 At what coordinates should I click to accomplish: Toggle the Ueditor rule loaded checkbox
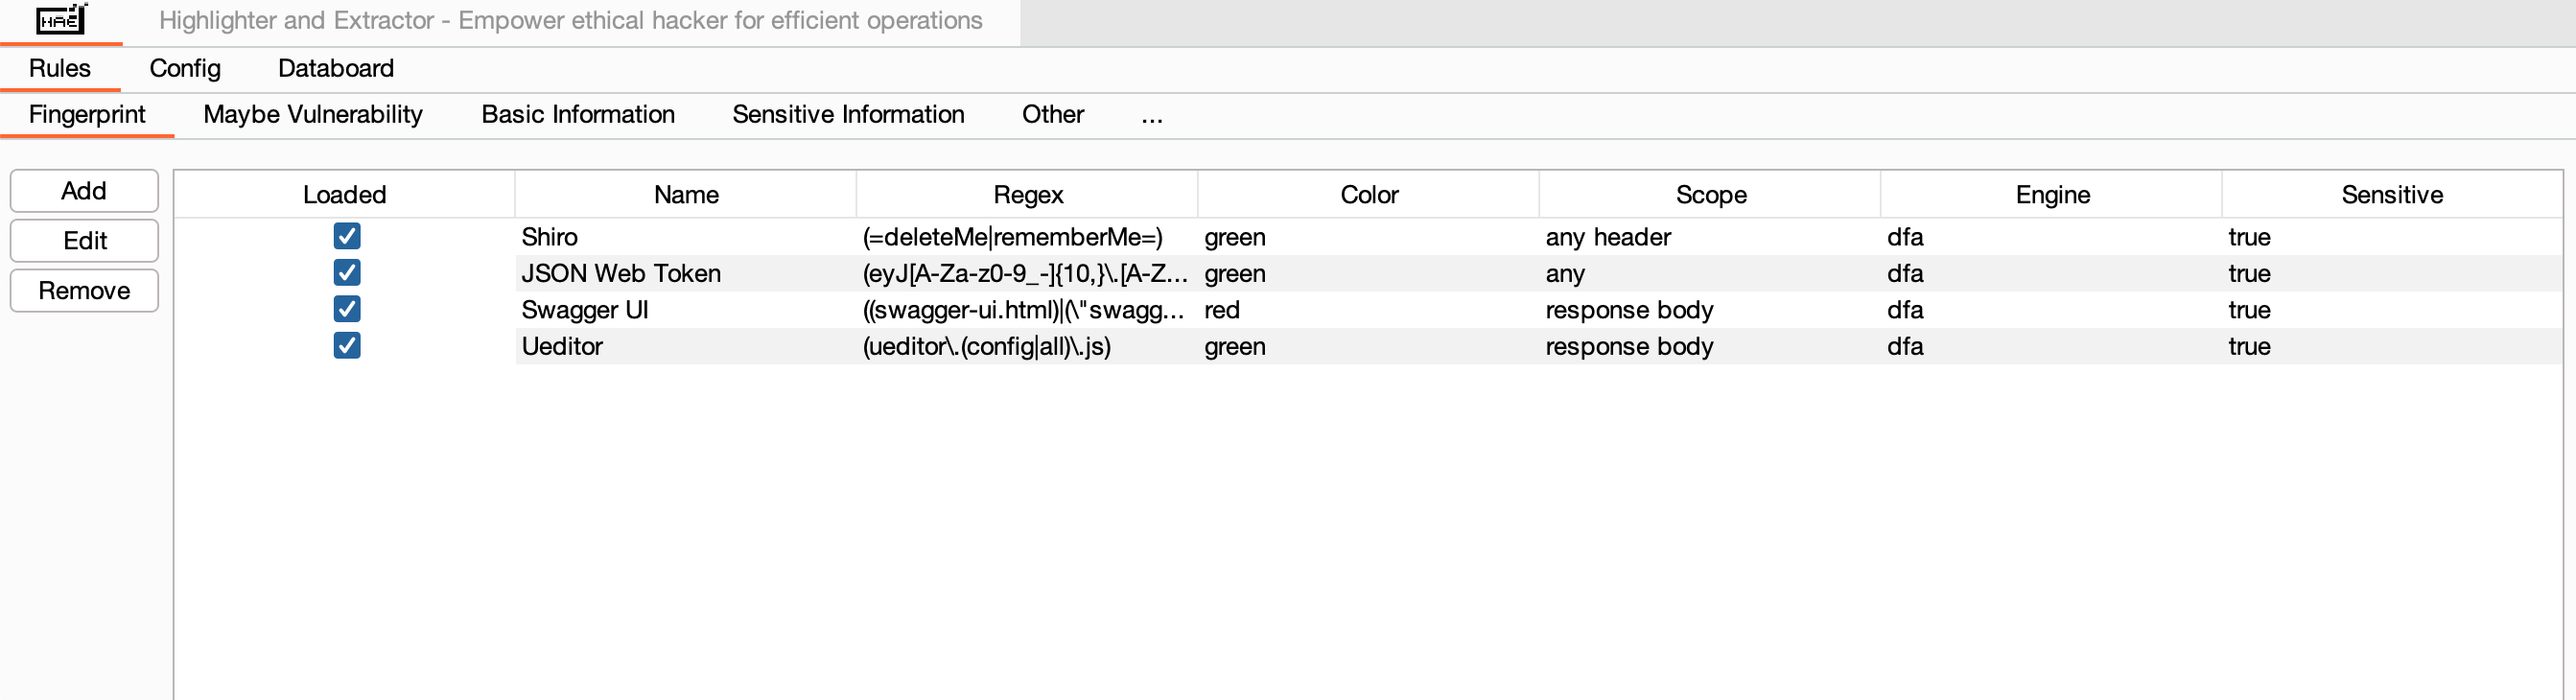click(x=346, y=346)
